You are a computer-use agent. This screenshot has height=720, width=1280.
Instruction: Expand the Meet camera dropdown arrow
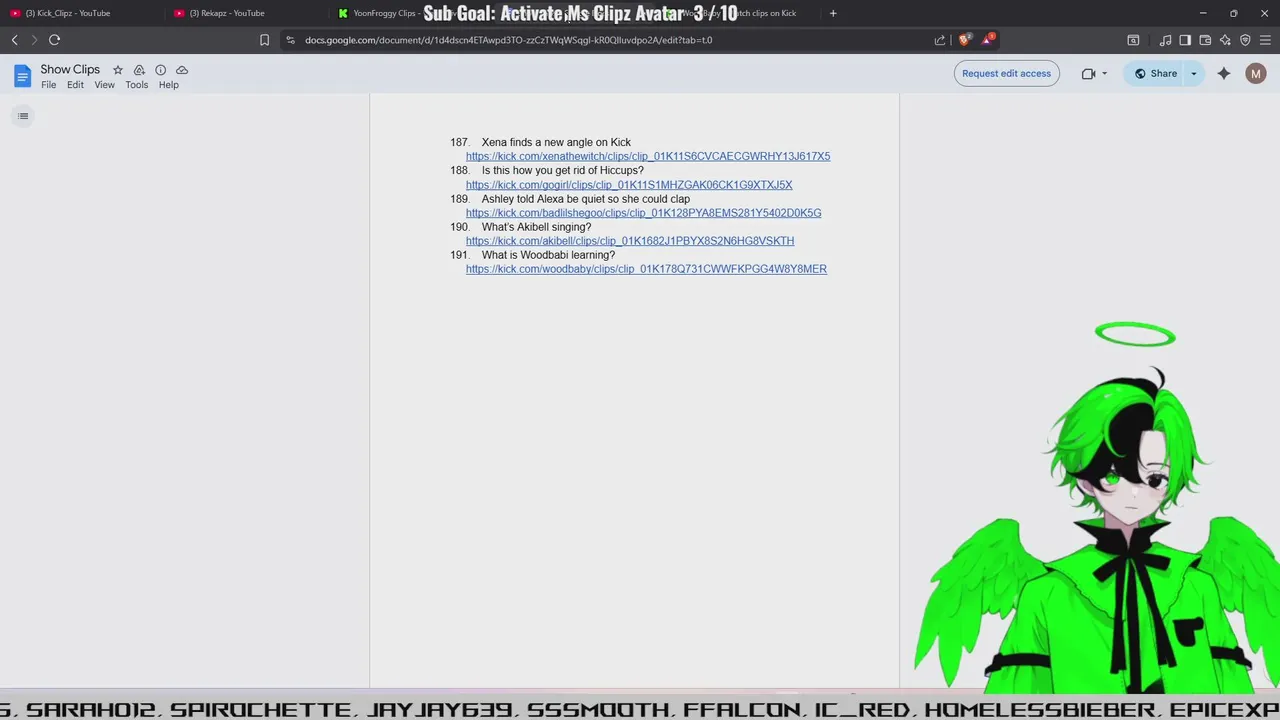point(1104,73)
